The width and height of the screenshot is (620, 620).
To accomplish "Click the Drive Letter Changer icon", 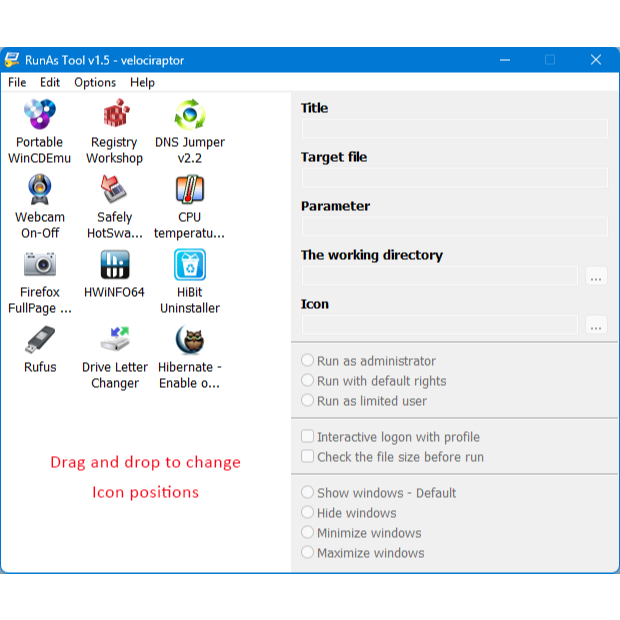I will pyautogui.click(x=115, y=338).
